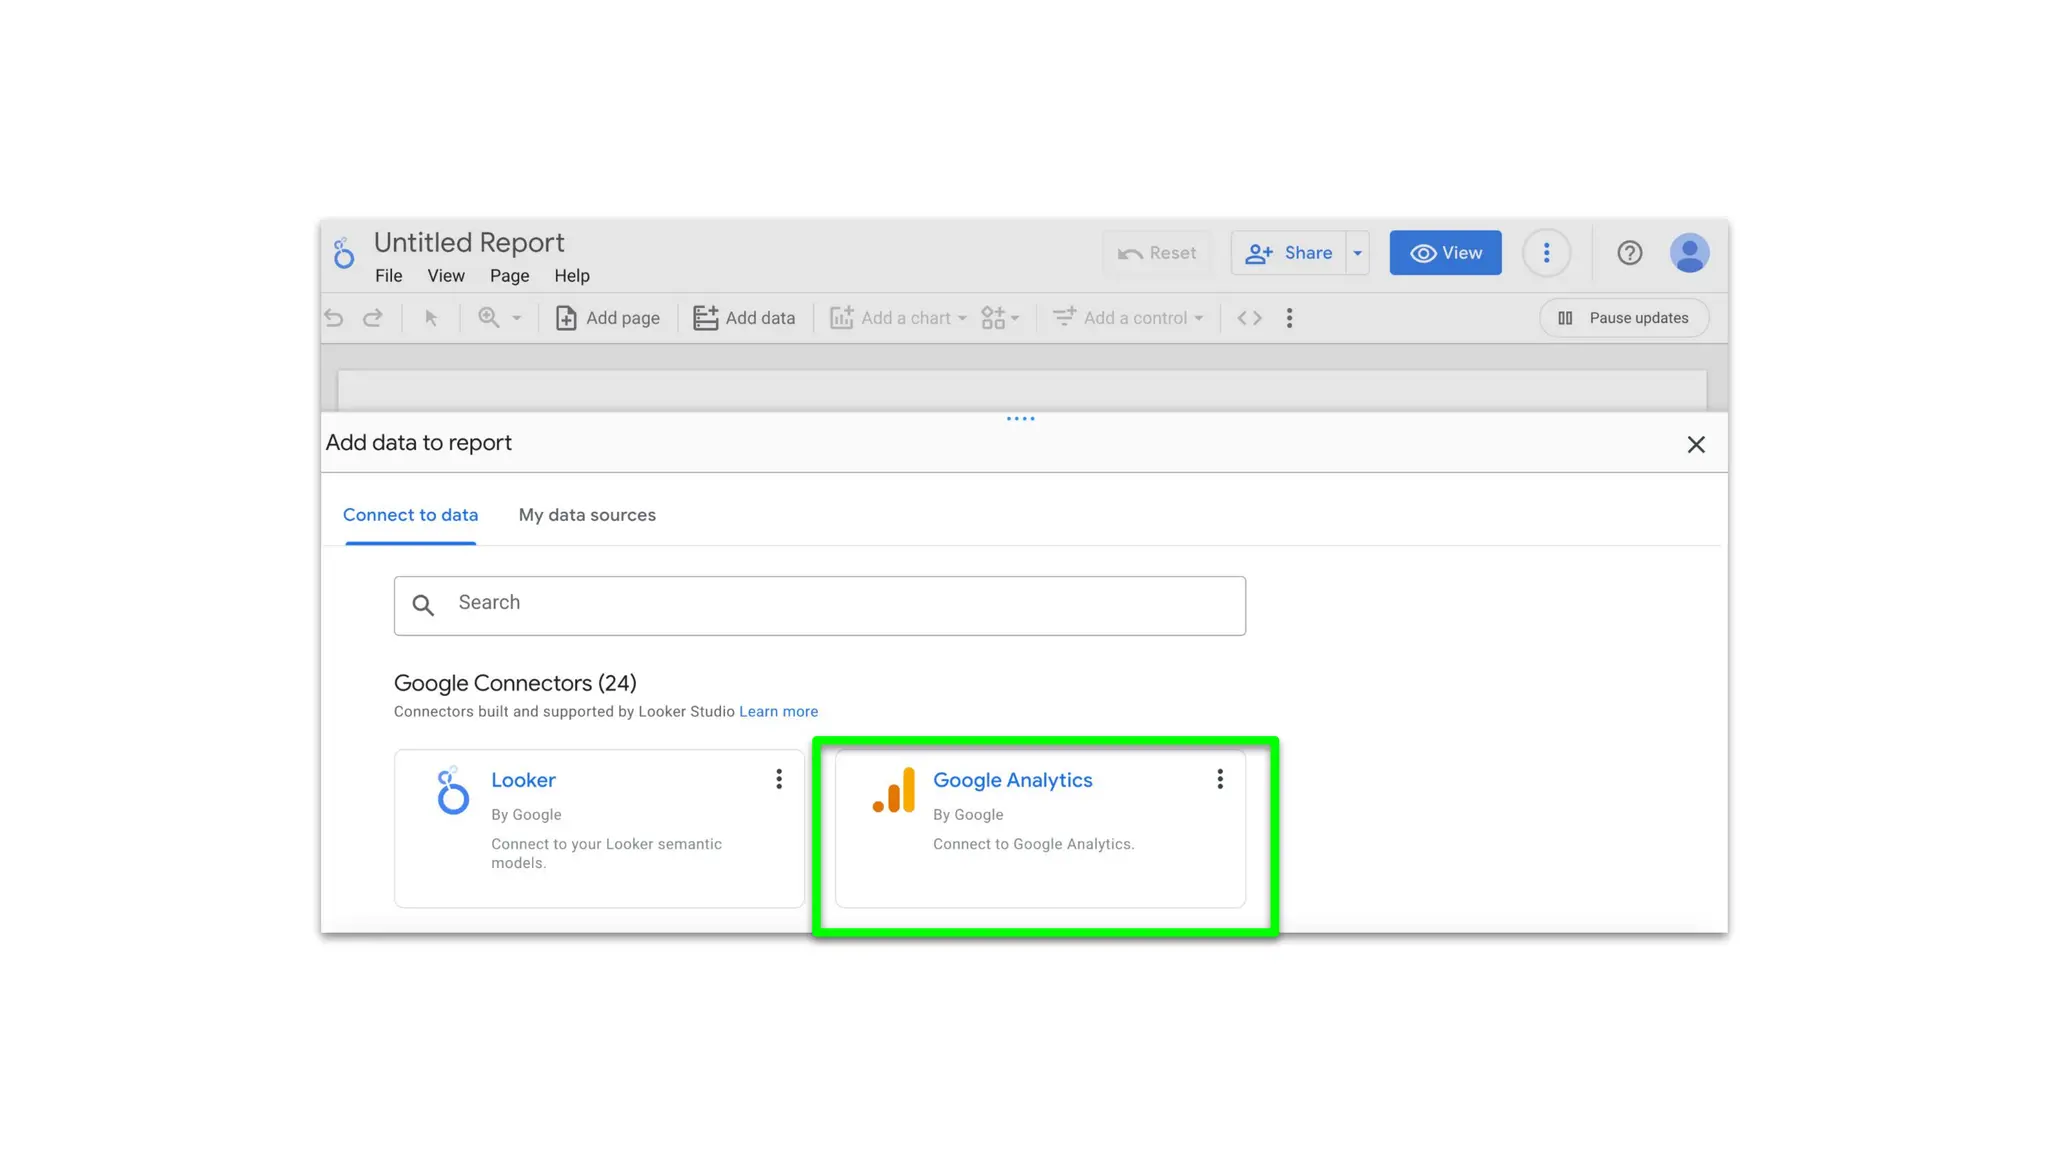
Task: Close the Add data to report panel
Action: (x=1696, y=445)
